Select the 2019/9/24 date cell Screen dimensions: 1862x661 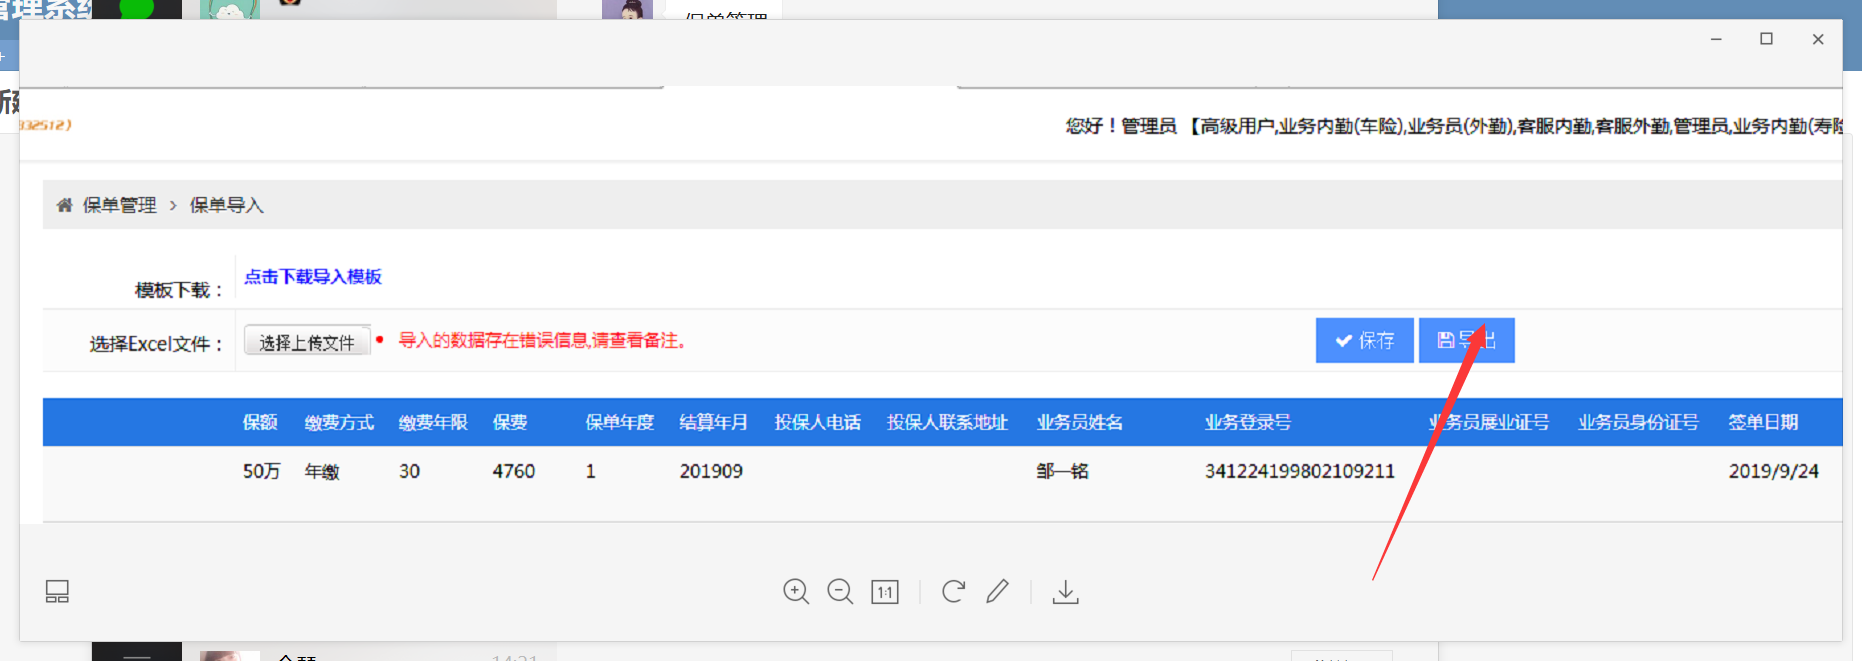click(x=1774, y=471)
